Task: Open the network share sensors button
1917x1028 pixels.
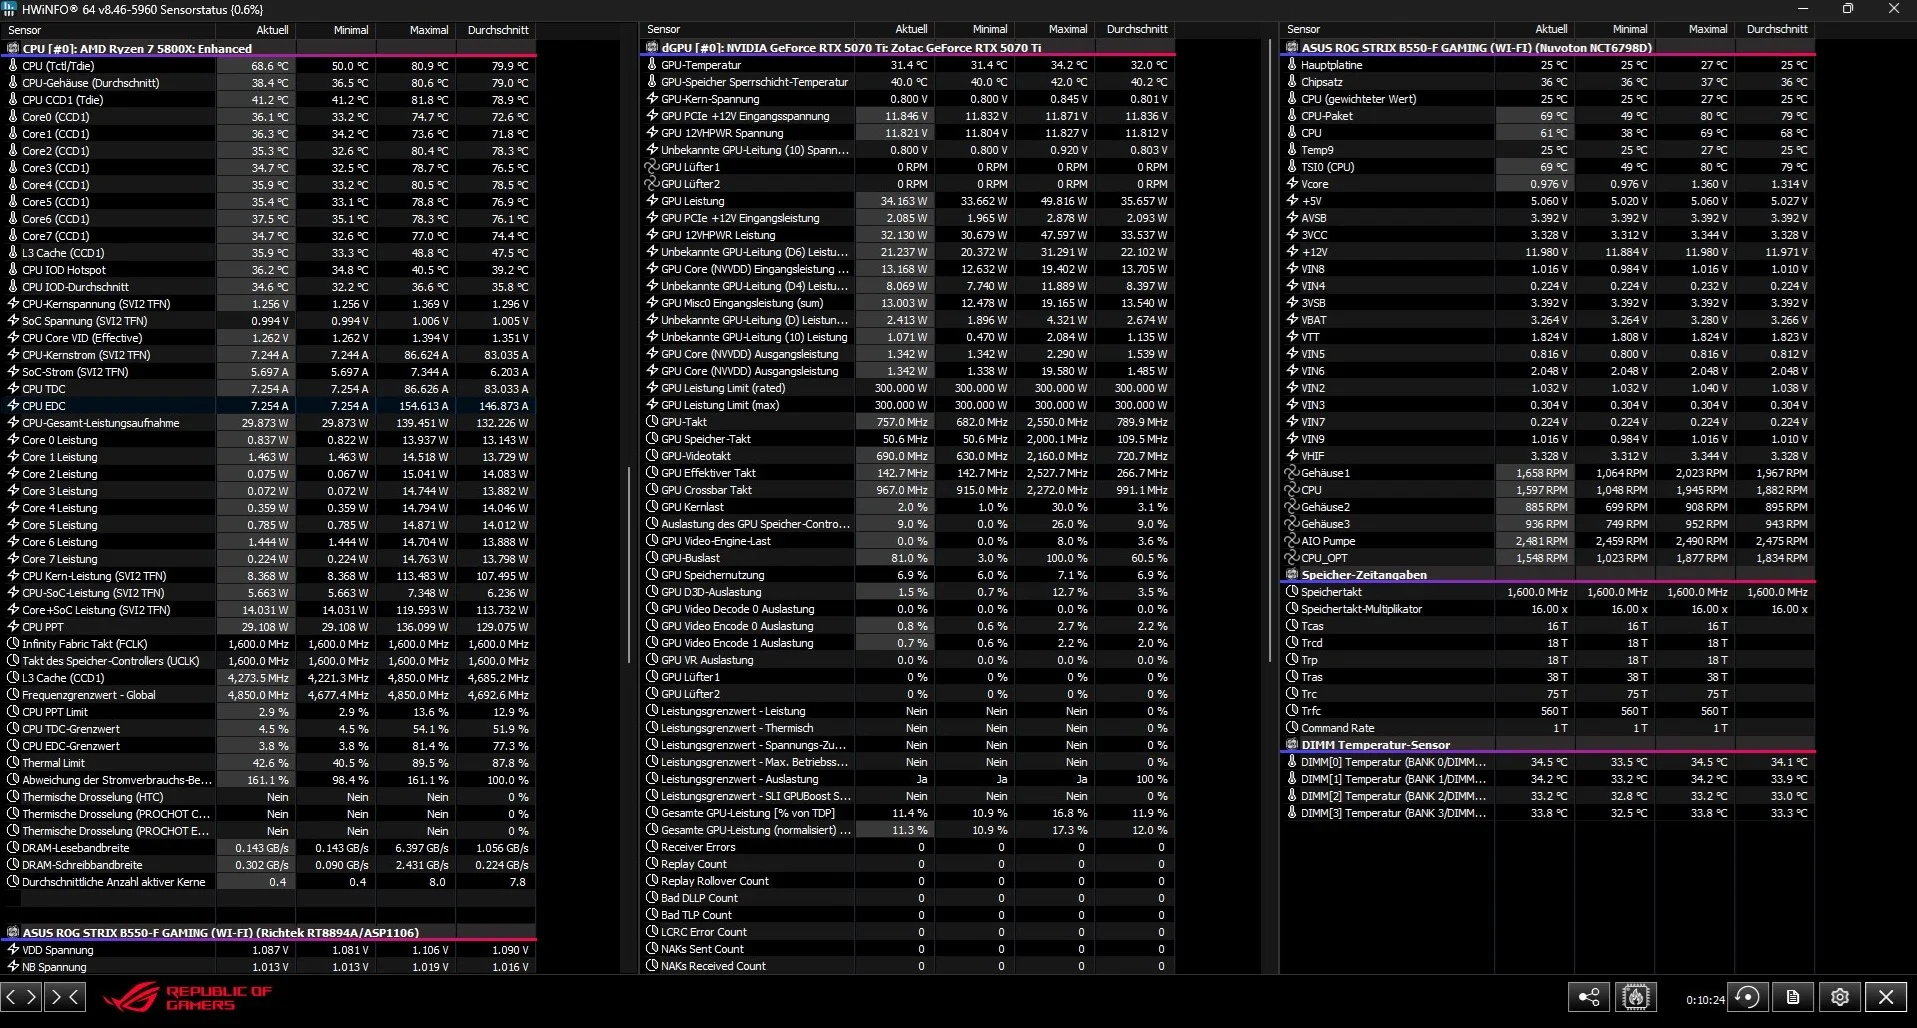Action: coord(1588,997)
